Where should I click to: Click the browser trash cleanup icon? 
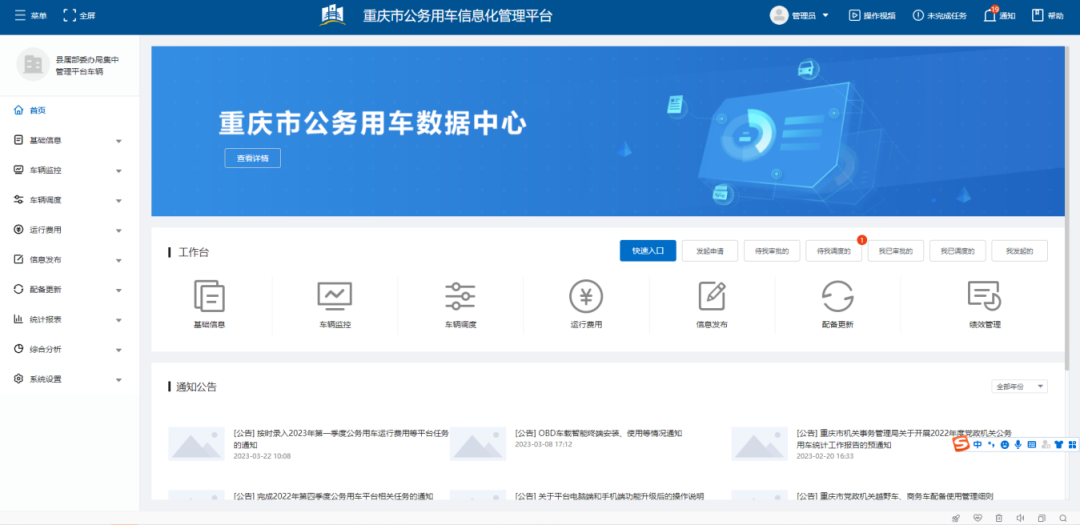(x=998, y=518)
